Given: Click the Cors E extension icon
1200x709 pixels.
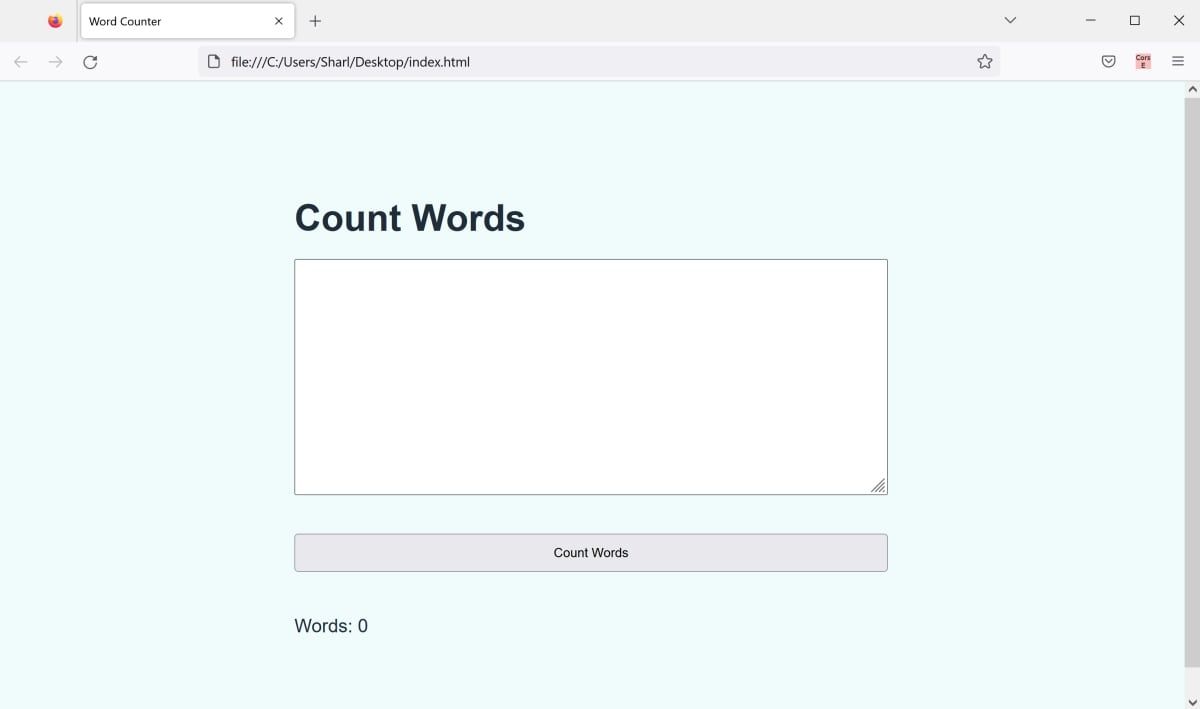Looking at the screenshot, I should pos(1143,62).
